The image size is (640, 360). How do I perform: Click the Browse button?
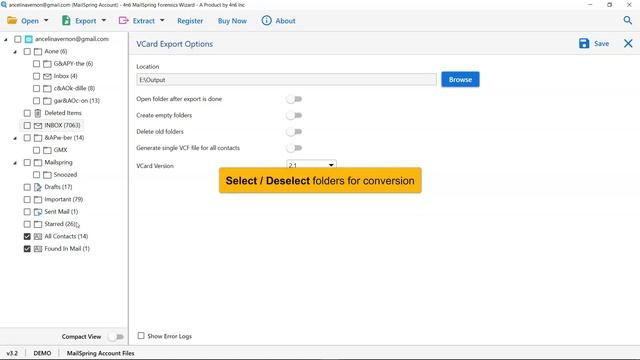460,80
